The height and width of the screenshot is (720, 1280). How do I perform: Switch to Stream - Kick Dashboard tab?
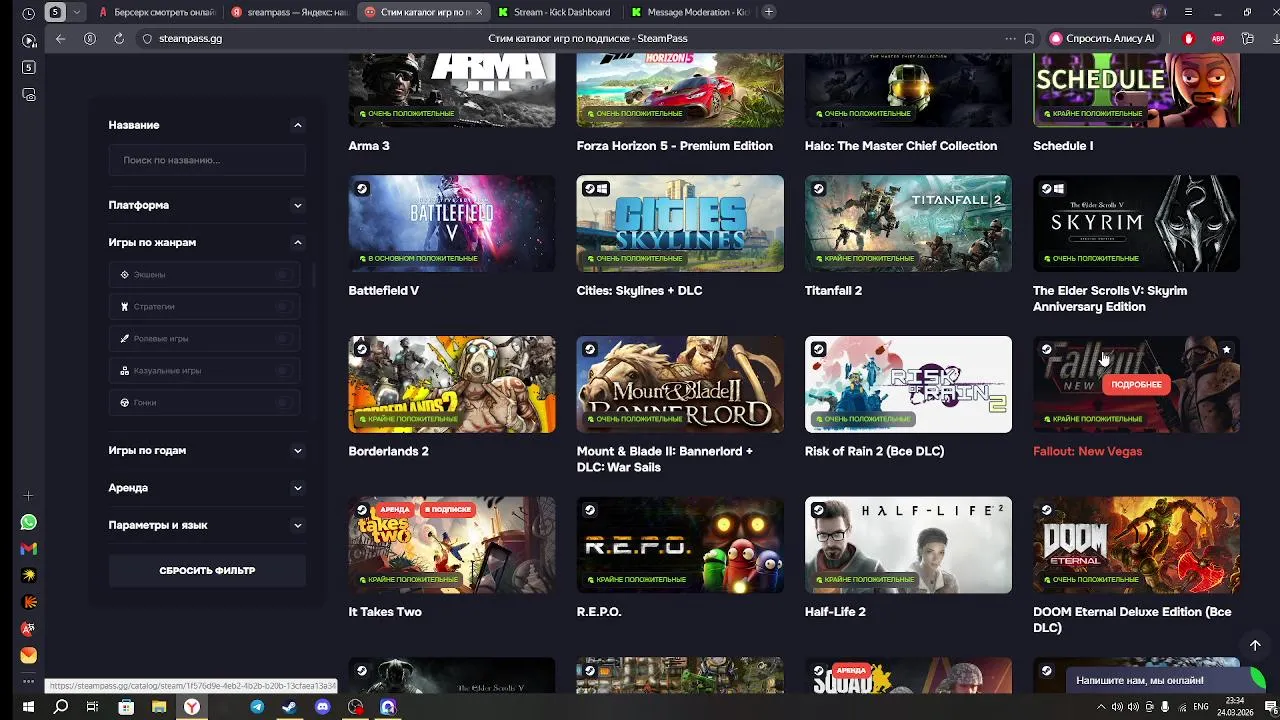point(555,12)
